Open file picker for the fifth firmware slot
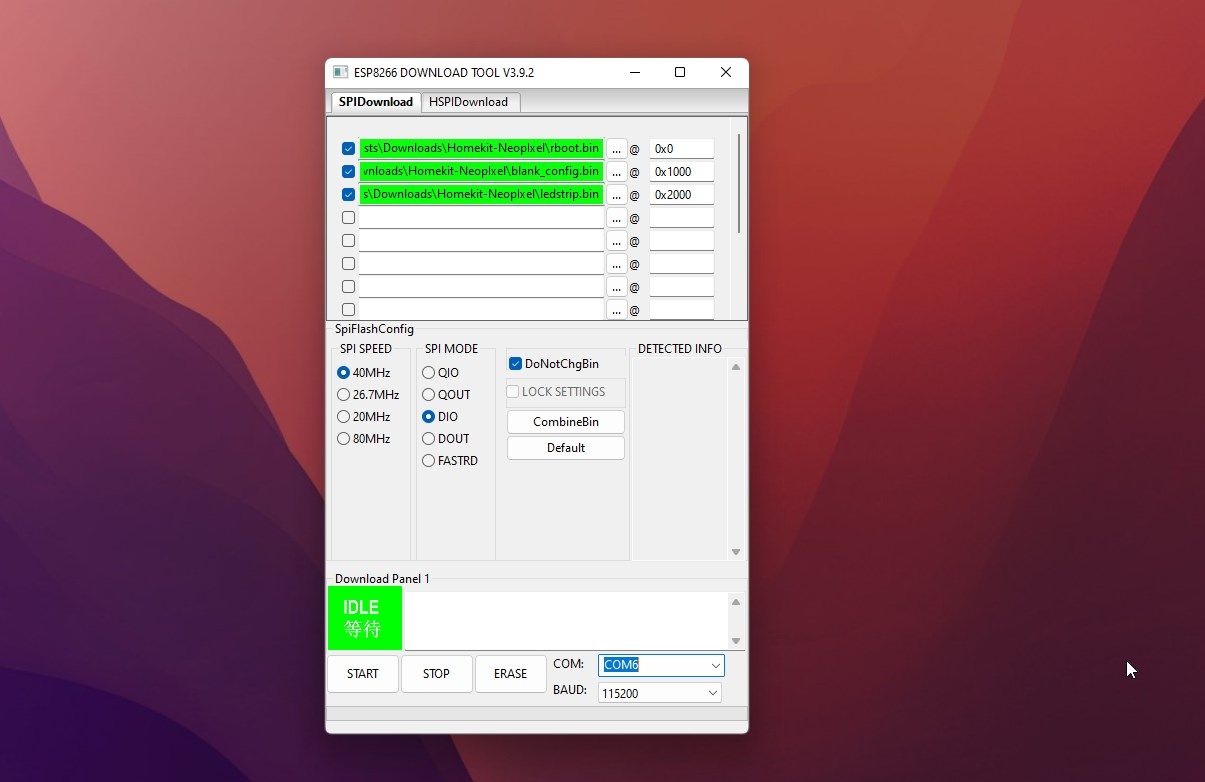The image size is (1205, 782). pyautogui.click(x=616, y=240)
